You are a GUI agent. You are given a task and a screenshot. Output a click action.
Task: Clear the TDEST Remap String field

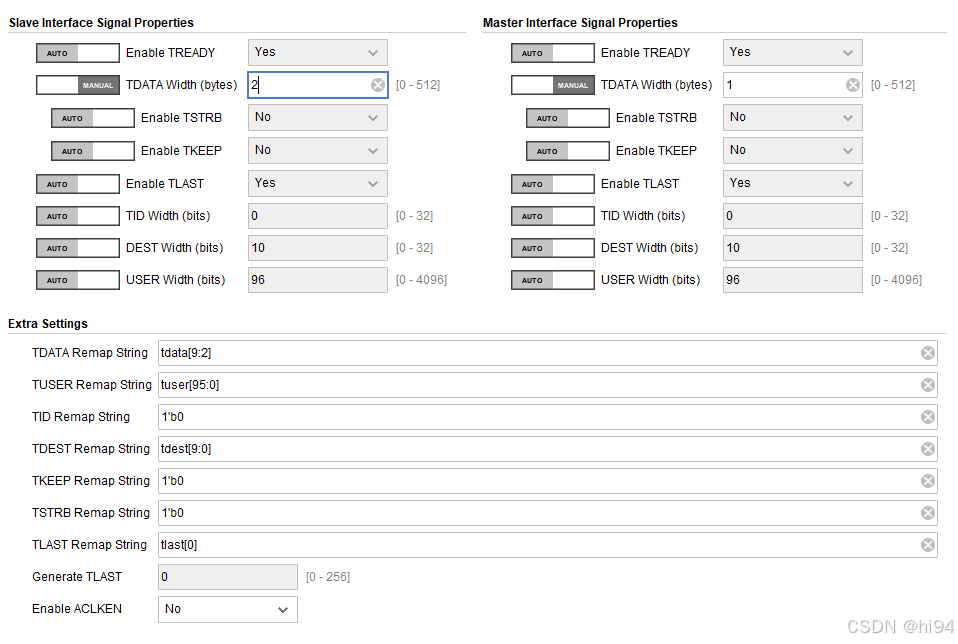tap(927, 449)
